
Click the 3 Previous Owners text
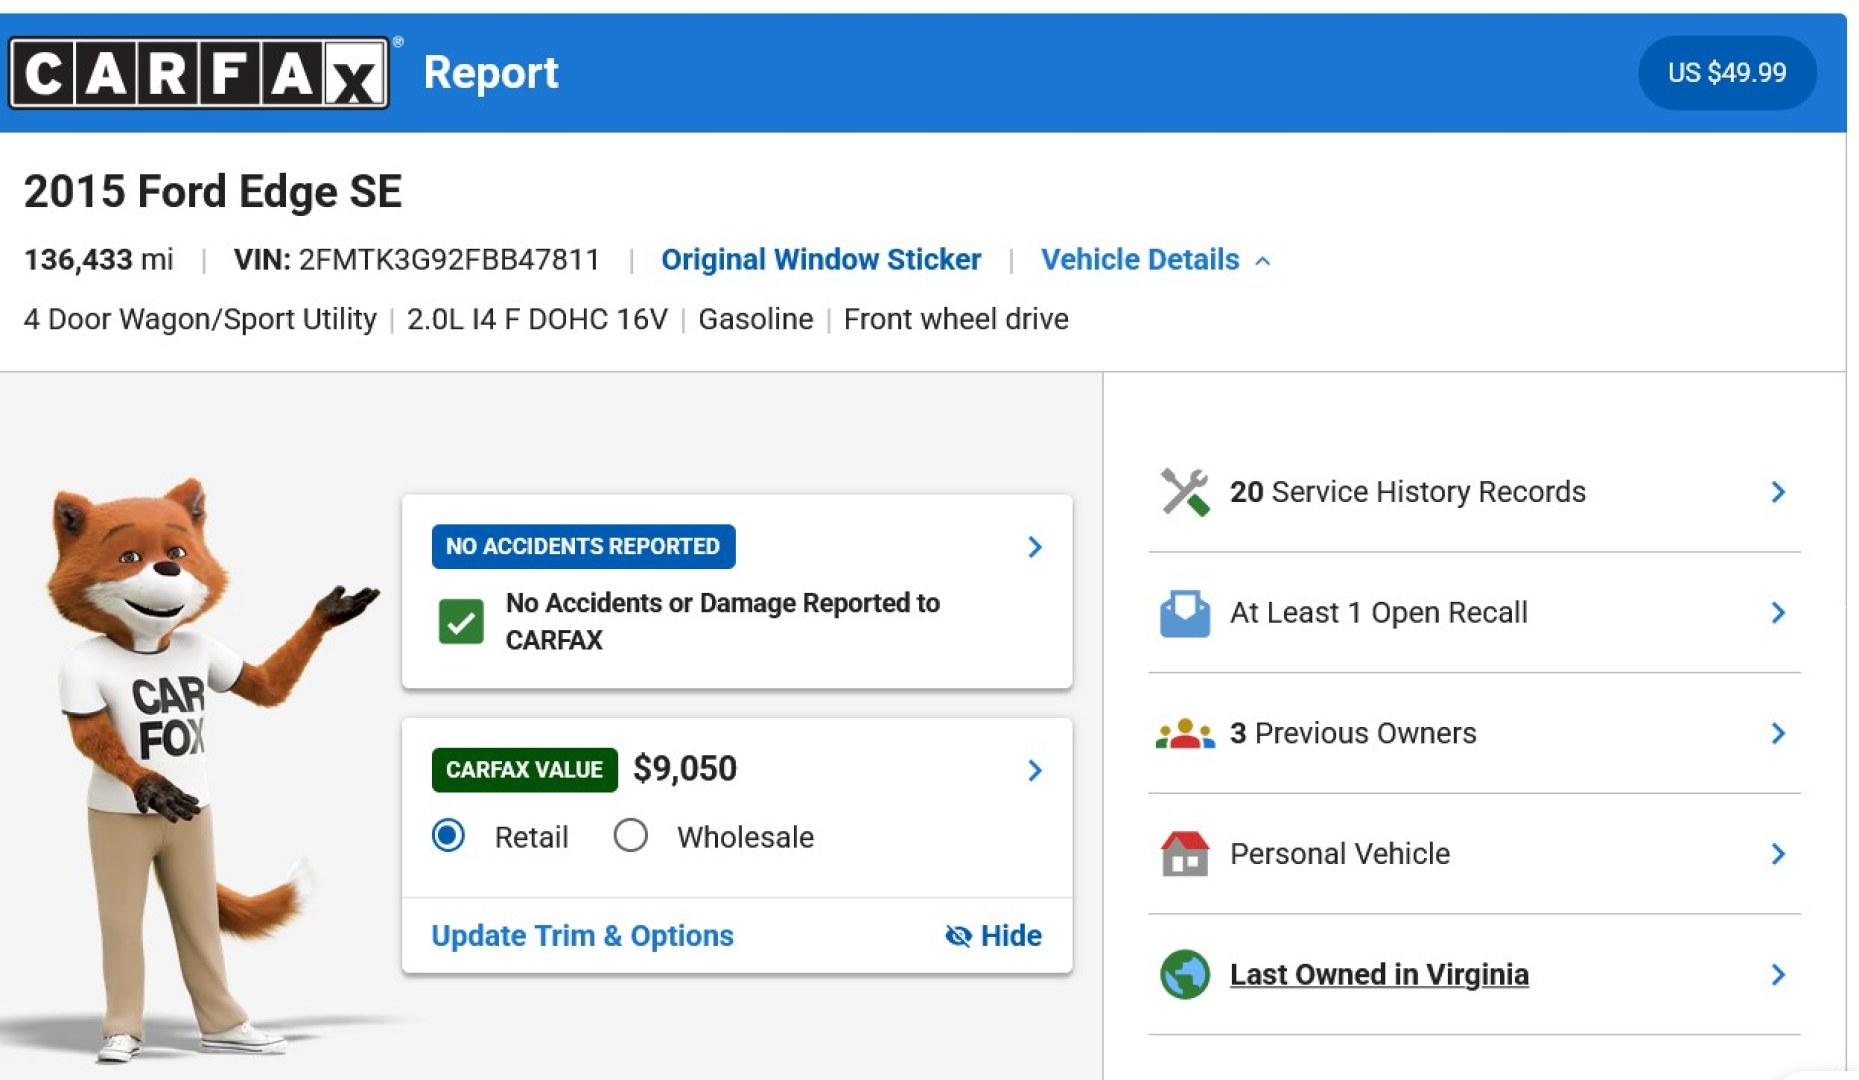click(x=1353, y=734)
